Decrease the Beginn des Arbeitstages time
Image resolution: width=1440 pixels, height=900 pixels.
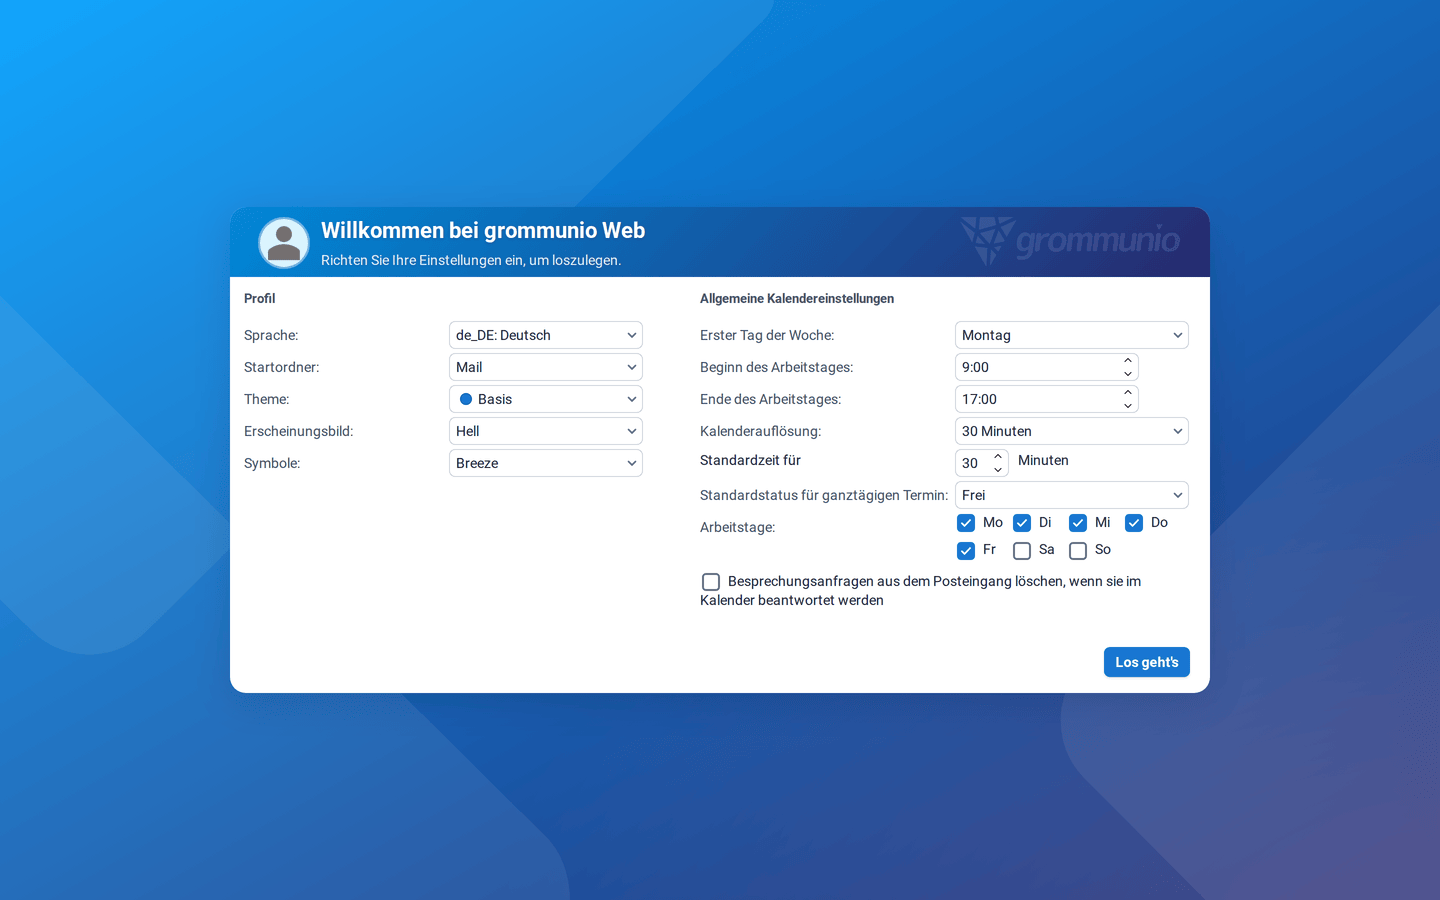click(x=1128, y=374)
